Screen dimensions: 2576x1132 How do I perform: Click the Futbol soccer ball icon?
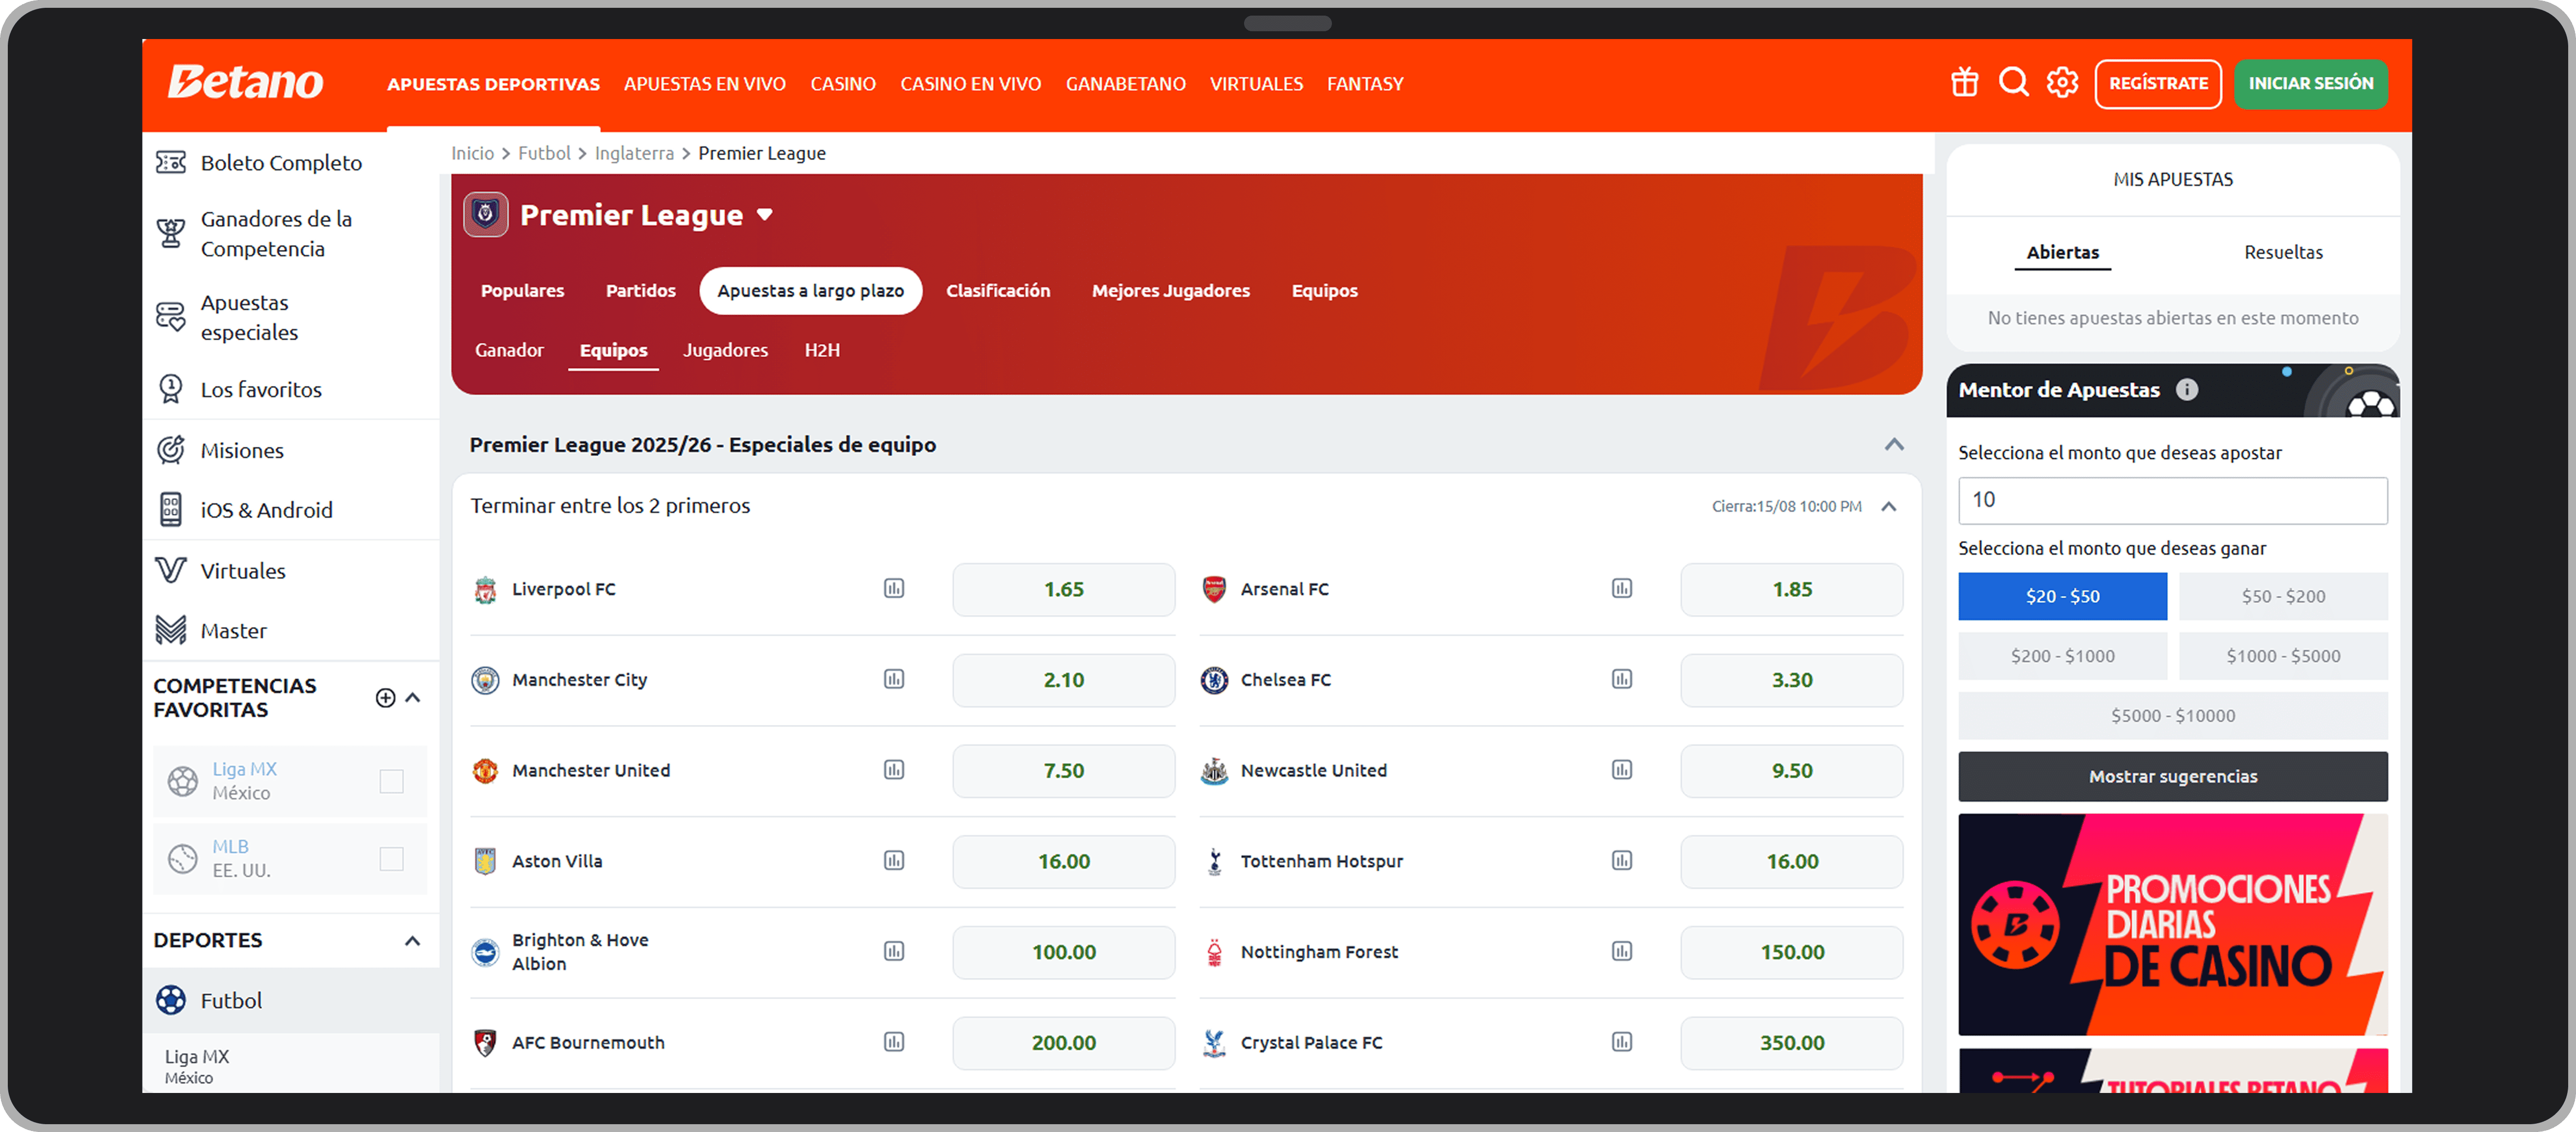171,1000
